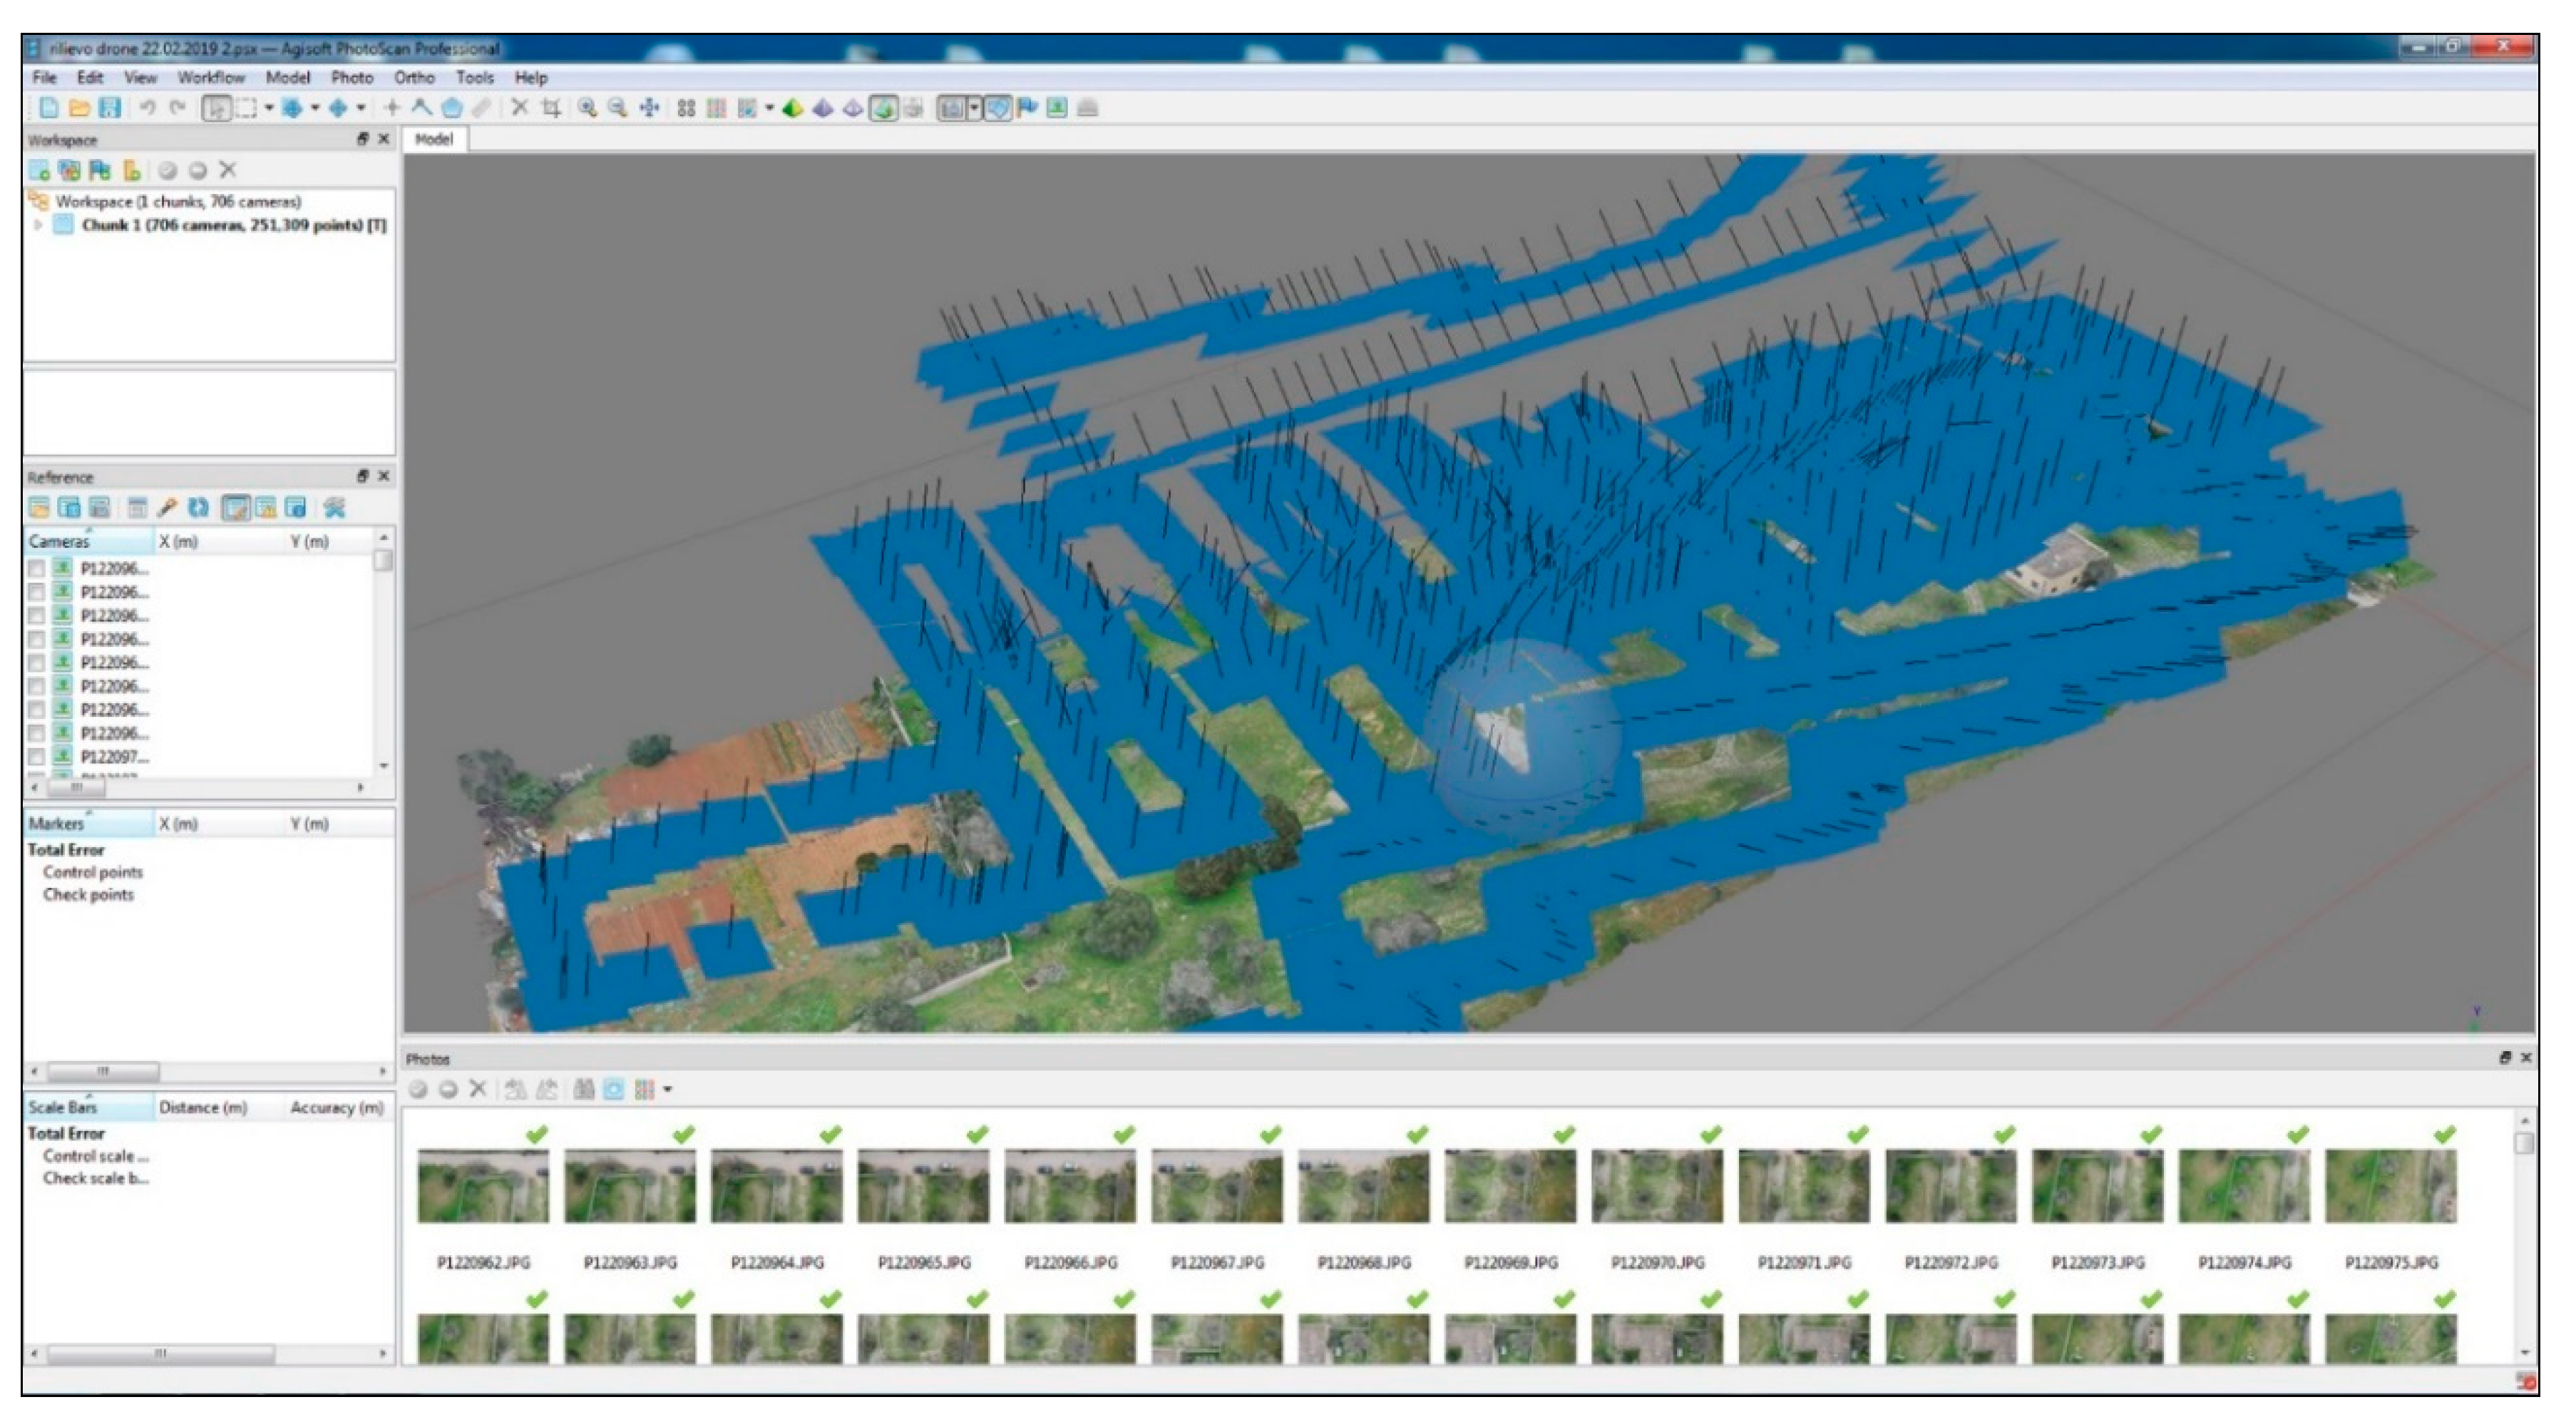Click the Accuracy (m) column header

(336, 1108)
